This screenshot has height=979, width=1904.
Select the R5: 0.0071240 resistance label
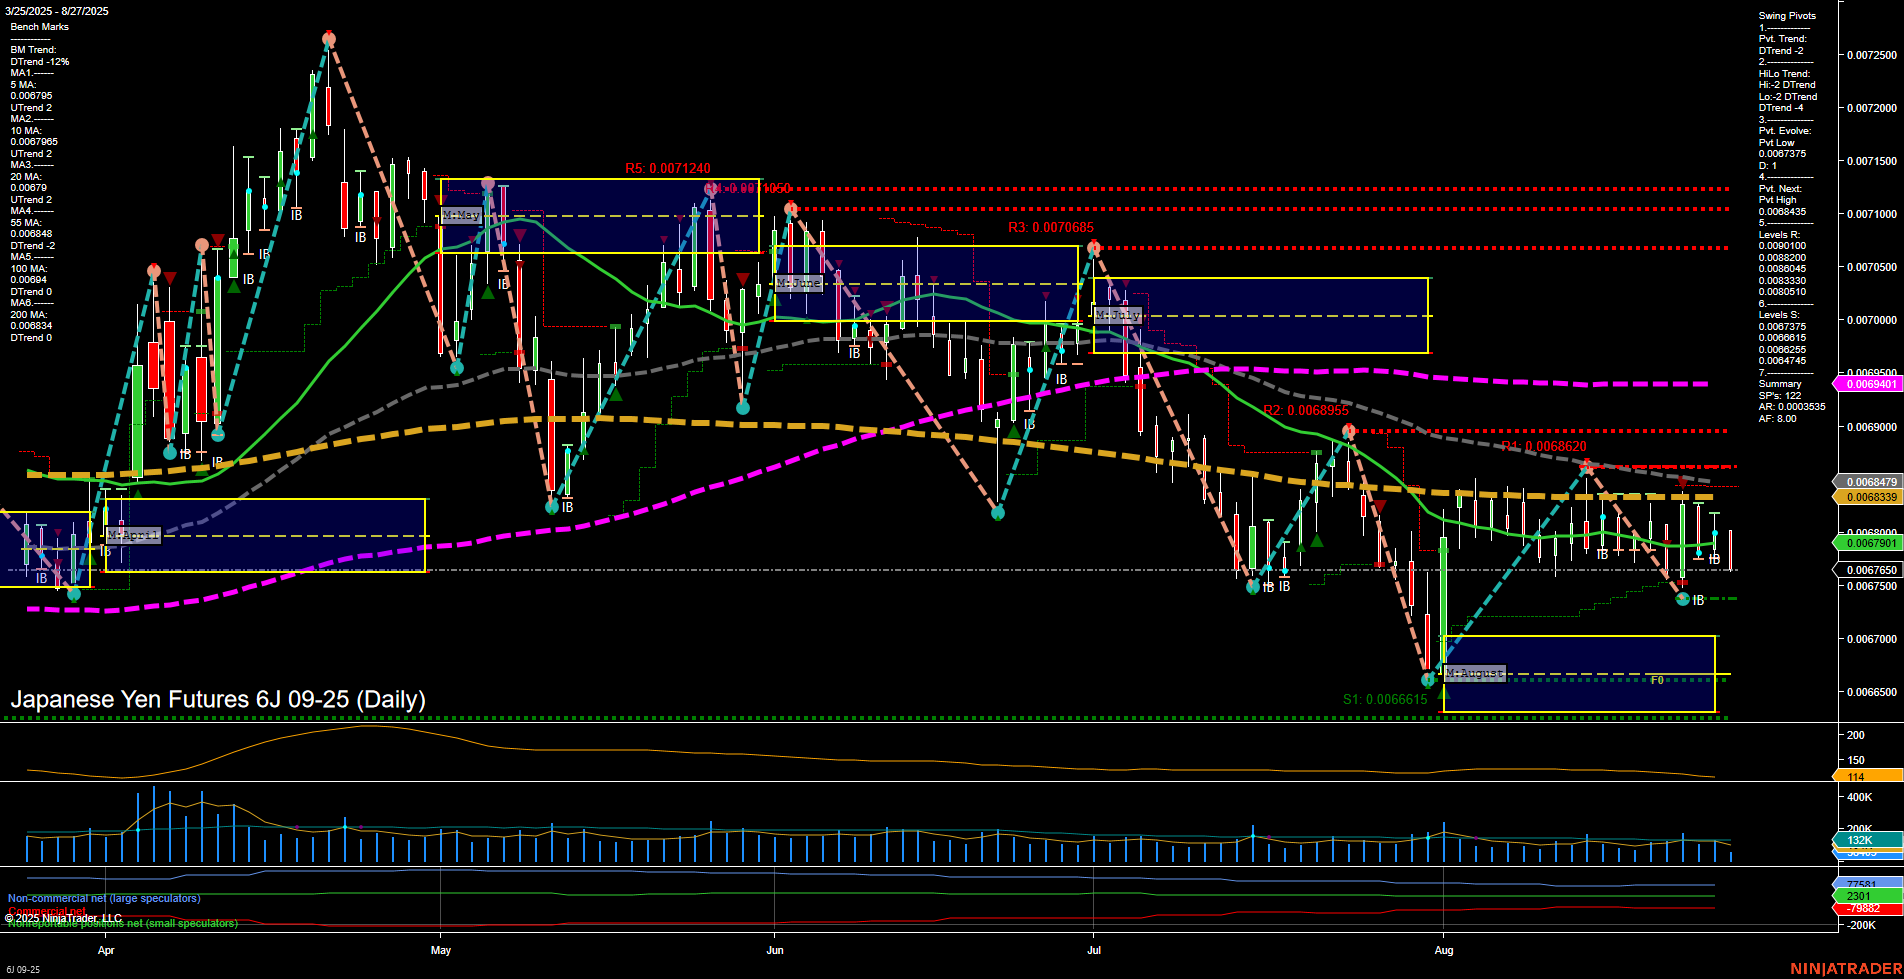pyautogui.click(x=668, y=169)
